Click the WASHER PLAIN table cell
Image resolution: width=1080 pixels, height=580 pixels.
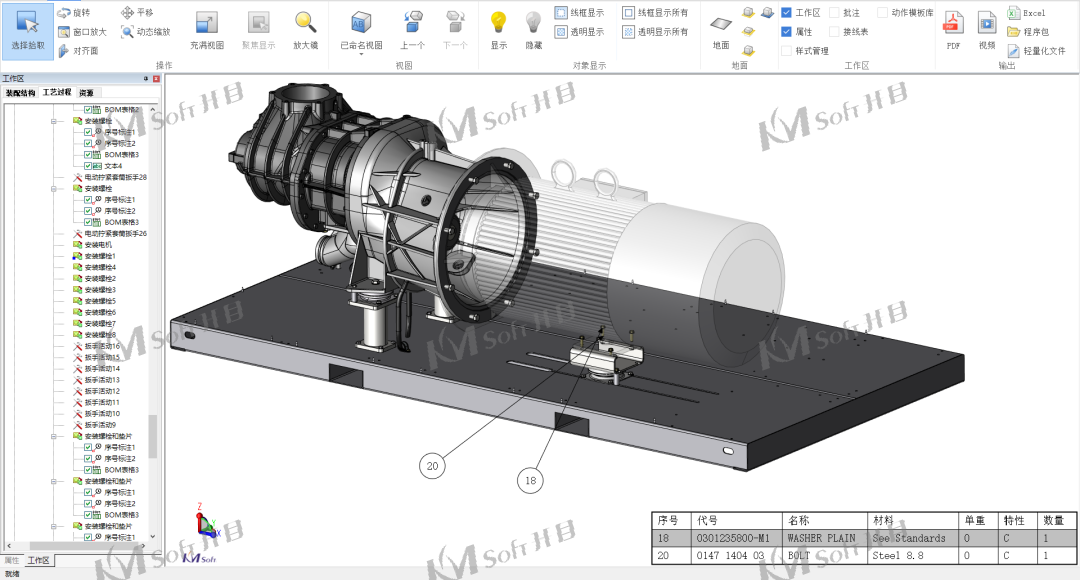tap(825, 538)
